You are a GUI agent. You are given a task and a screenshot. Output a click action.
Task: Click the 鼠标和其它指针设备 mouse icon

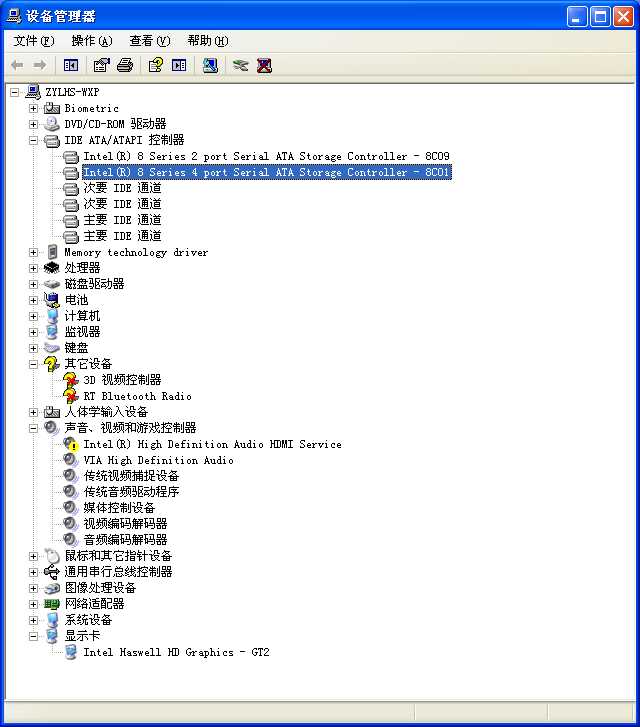tap(52, 555)
